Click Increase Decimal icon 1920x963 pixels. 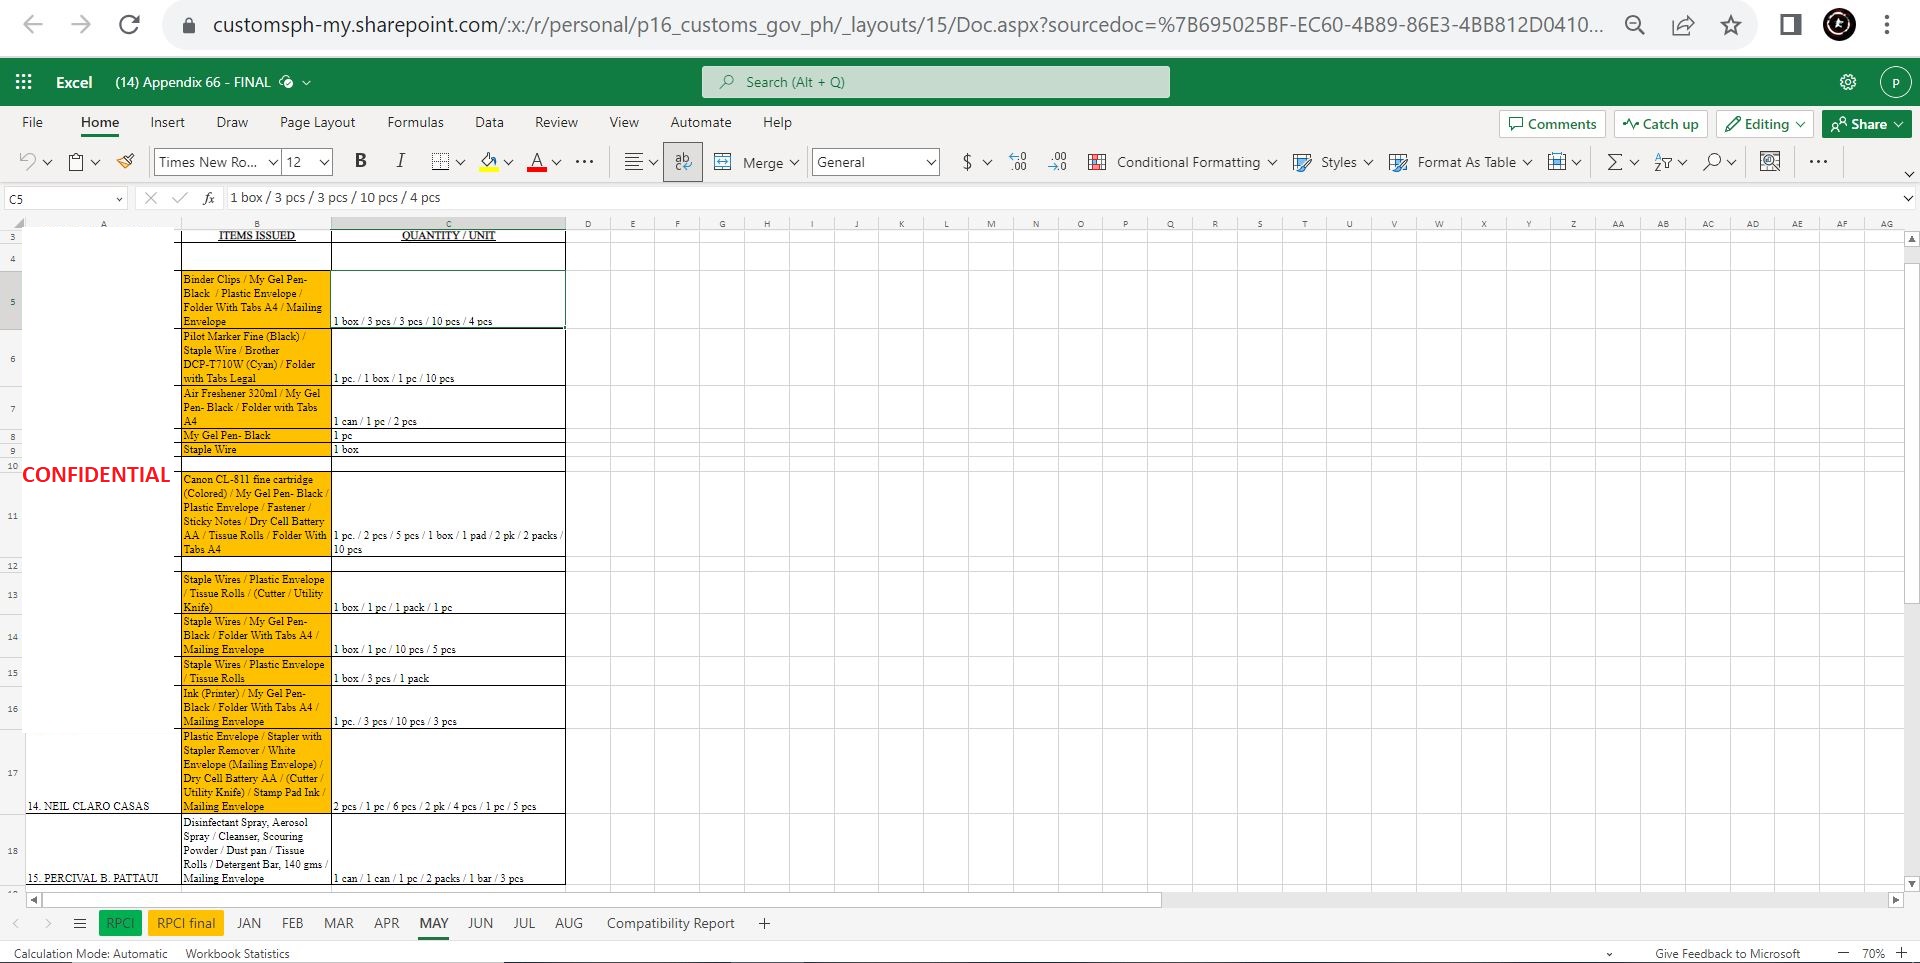[1018, 162]
